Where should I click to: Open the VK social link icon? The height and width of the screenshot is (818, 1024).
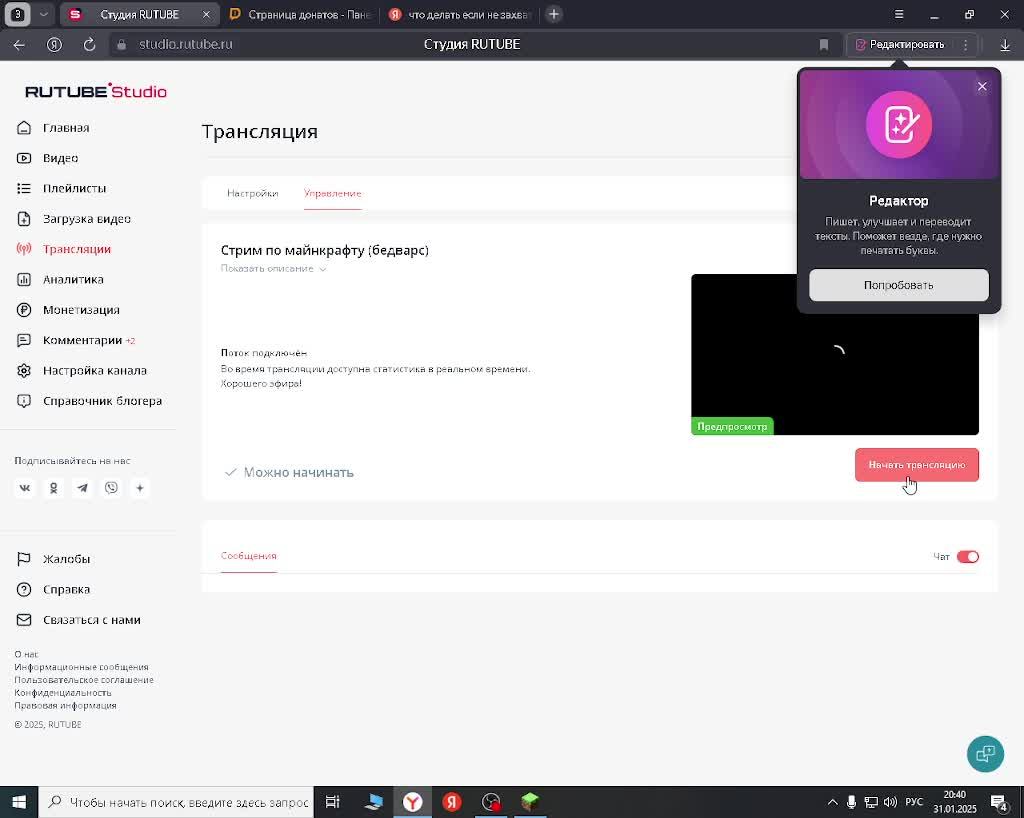(x=25, y=488)
